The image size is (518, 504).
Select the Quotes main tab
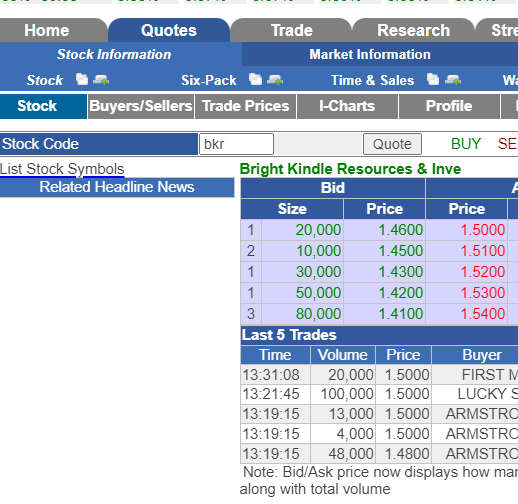[x=169, y=30]
